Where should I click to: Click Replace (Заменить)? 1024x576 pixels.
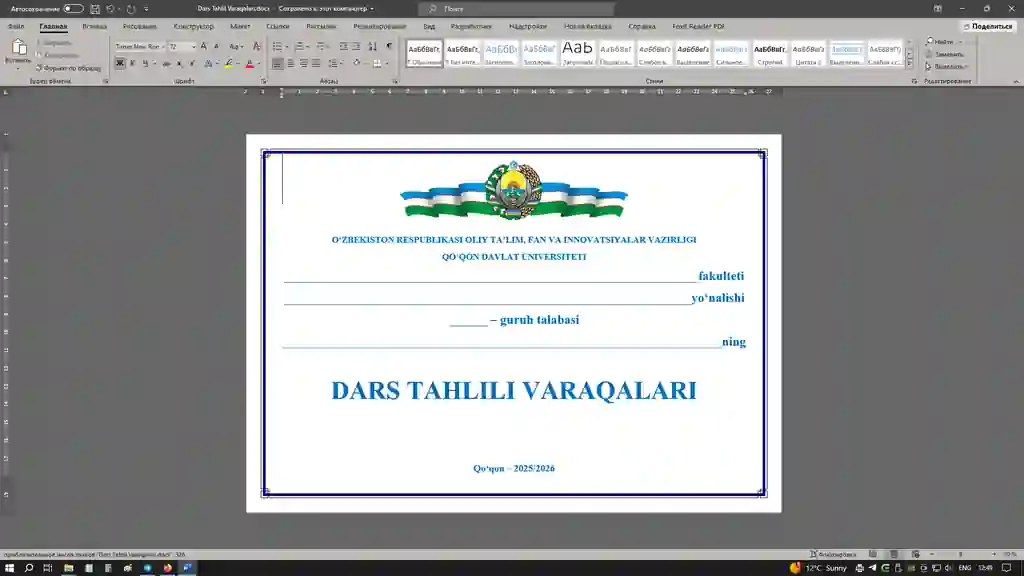[x=945, y=54]
